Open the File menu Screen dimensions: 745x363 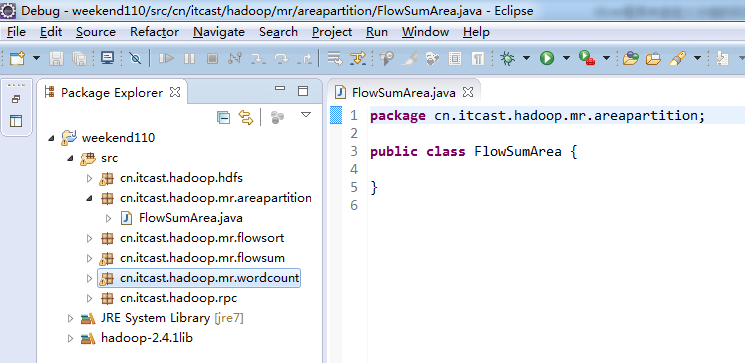17,32
